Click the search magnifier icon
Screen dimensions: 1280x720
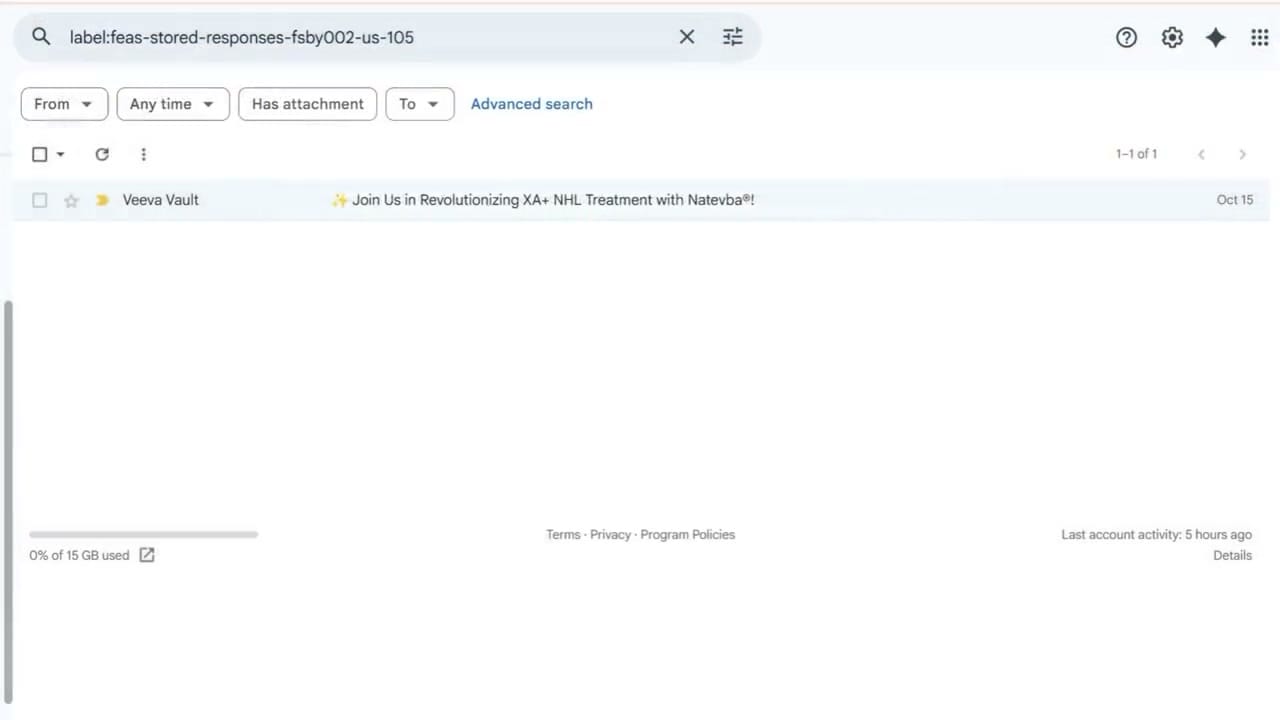point(41,37)
